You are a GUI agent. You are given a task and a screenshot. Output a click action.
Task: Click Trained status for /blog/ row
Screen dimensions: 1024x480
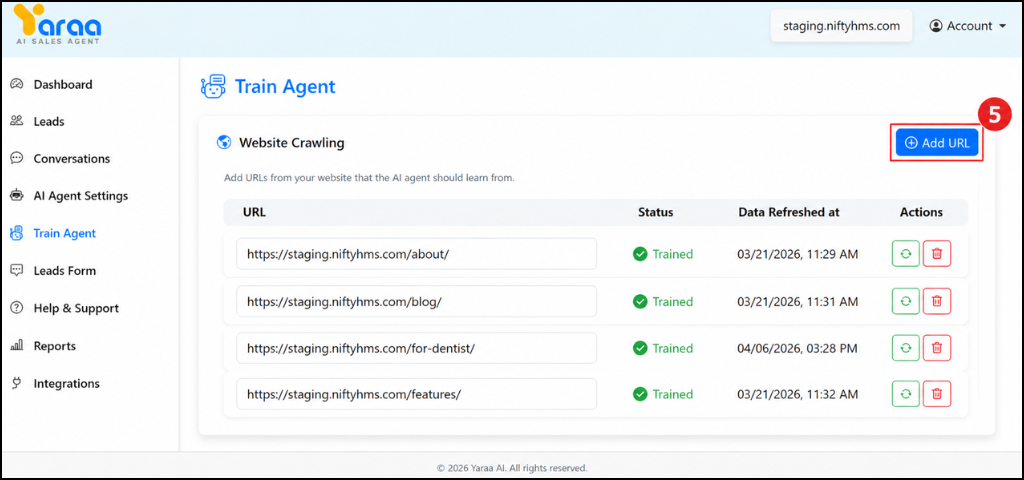[x=663, y=302]
